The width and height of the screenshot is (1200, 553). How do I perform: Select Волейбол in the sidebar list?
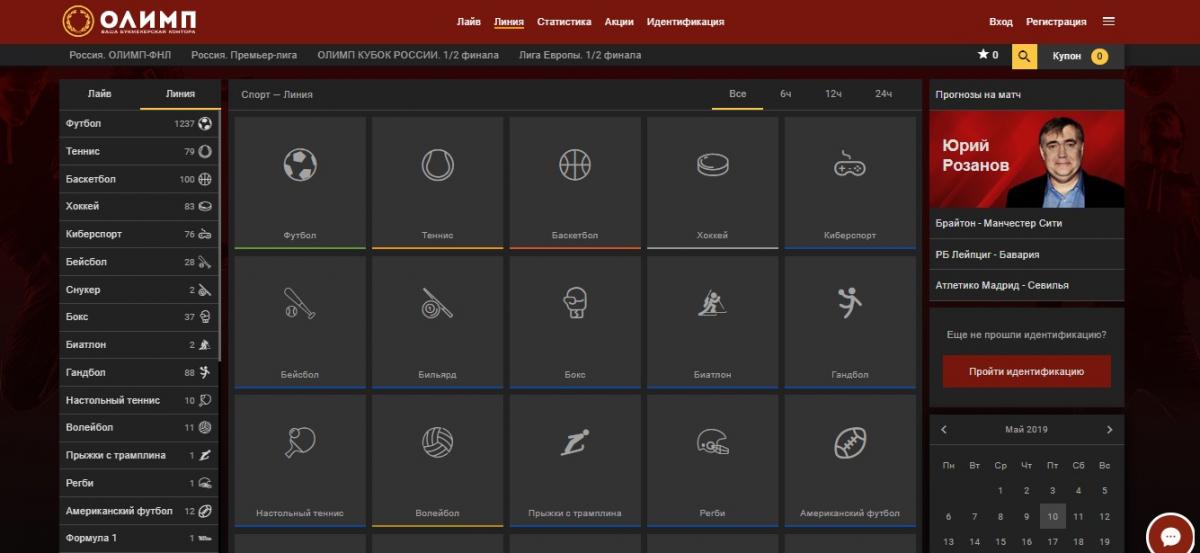(138, 427)
